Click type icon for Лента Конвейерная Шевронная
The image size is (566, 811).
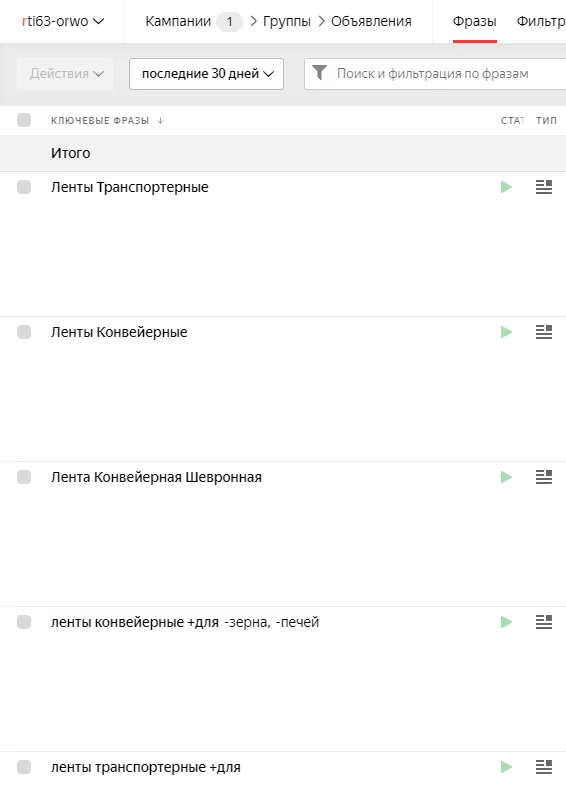pyautogui.click(x=544, y=477)
